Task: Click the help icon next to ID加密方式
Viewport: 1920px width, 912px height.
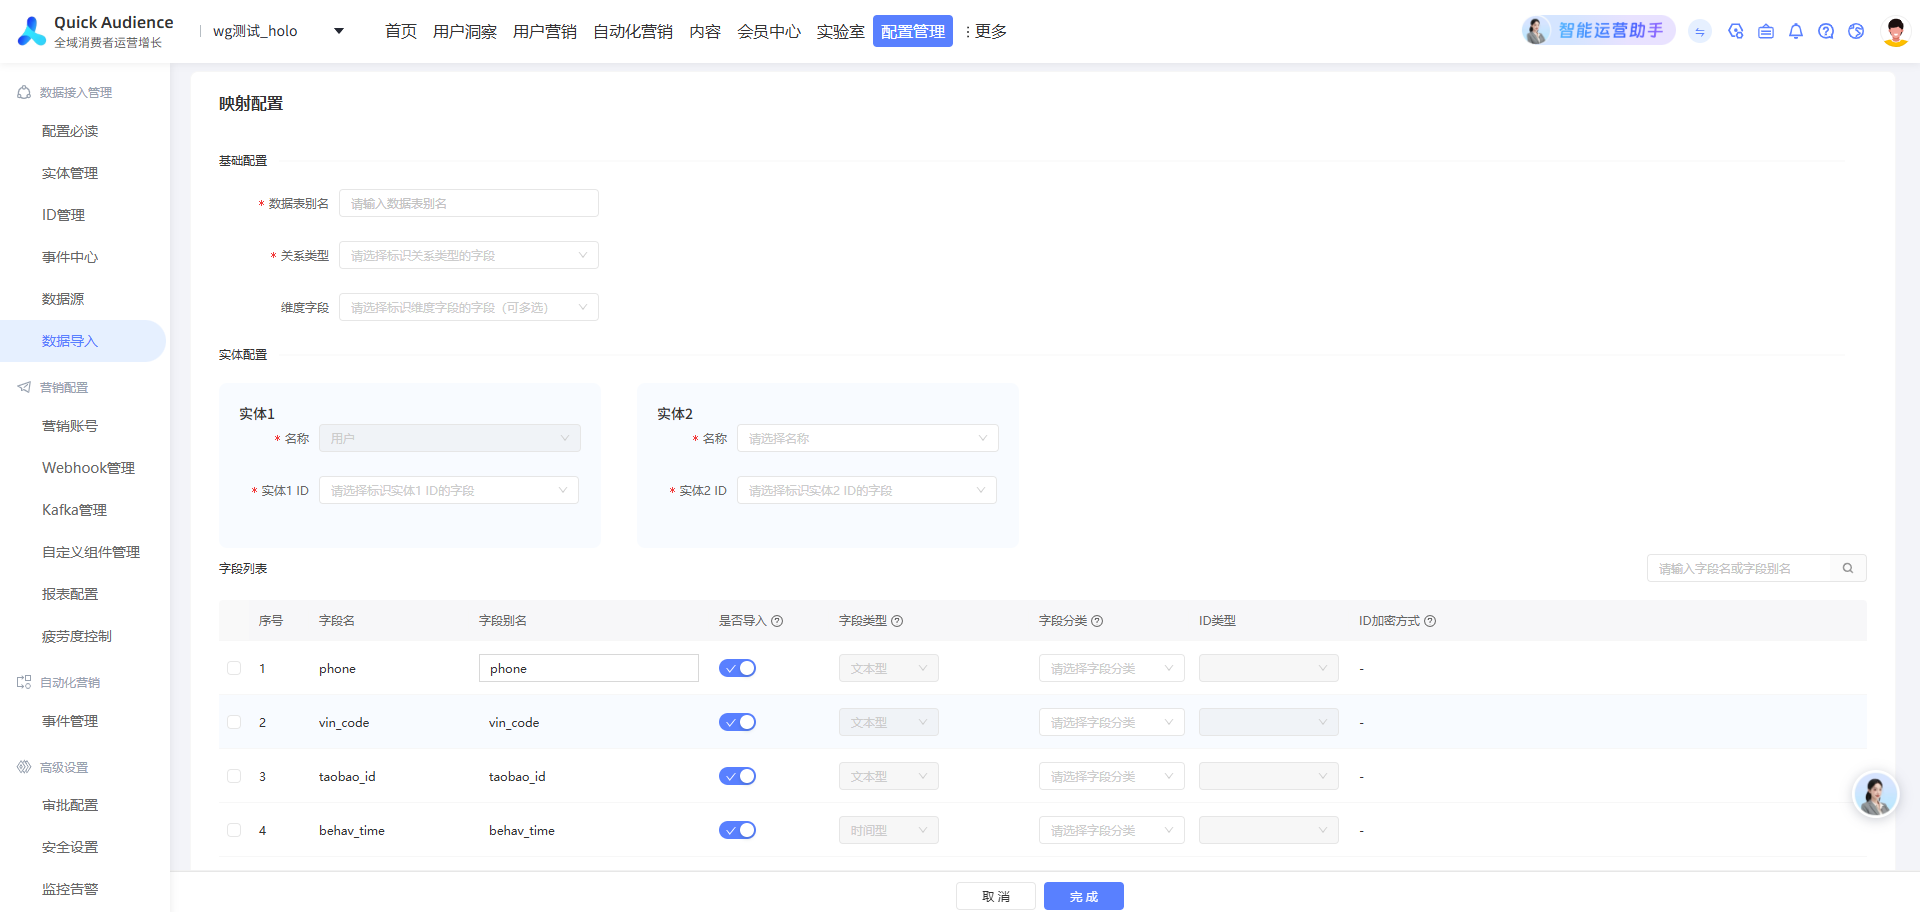Action: click(1430, 621)
